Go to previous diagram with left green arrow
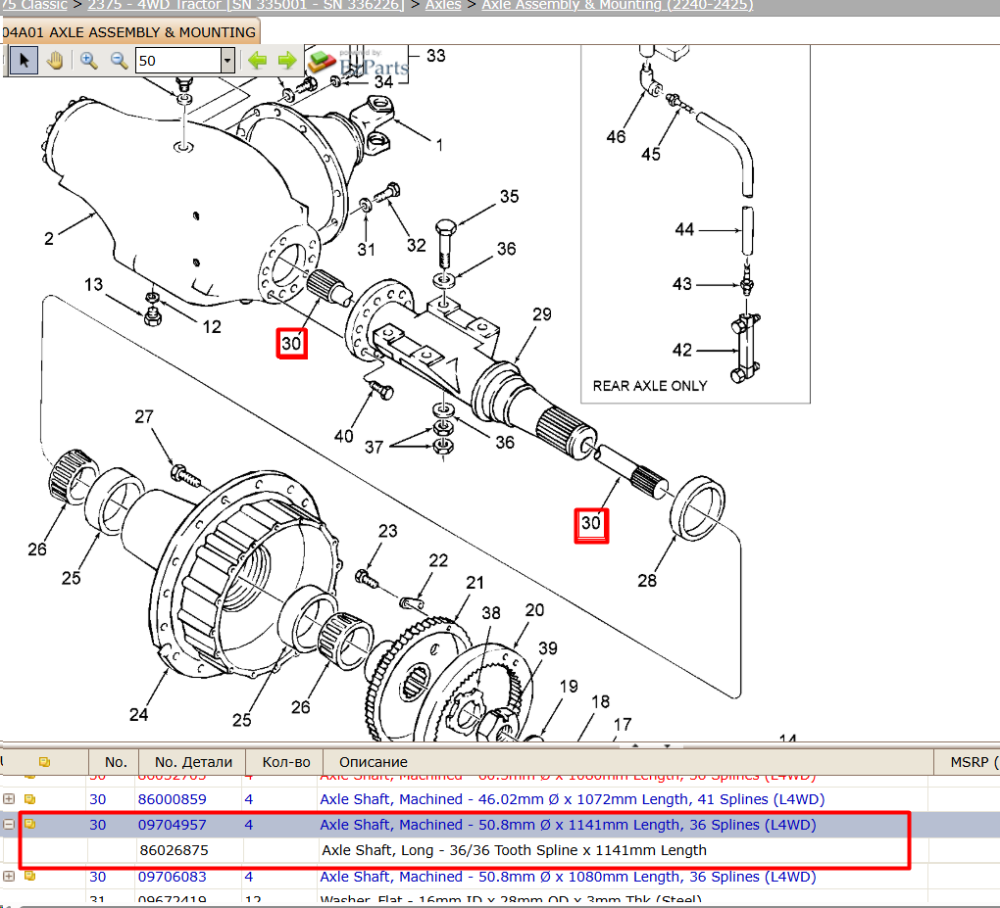The height and width of the screenshot is (908, 1000). tap(258, 61)
